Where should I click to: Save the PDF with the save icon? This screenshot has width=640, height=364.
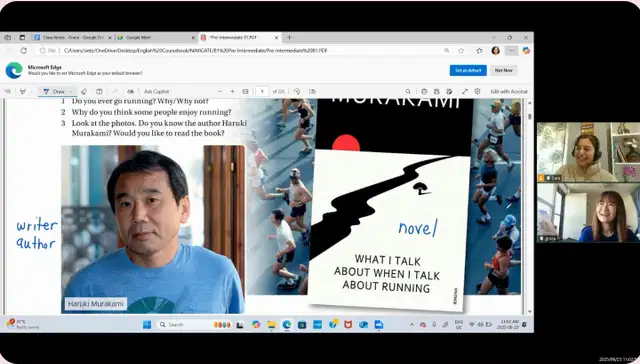point(436,91)
